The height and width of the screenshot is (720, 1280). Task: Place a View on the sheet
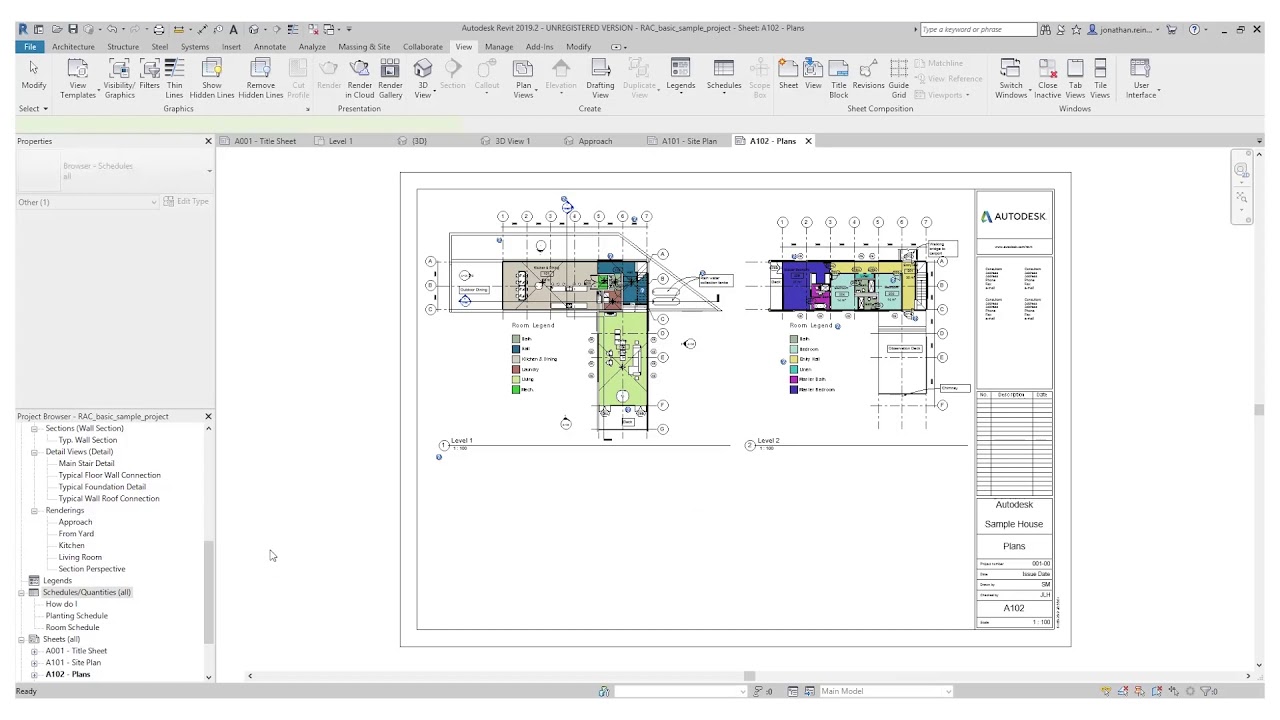[x=813, y=74]
